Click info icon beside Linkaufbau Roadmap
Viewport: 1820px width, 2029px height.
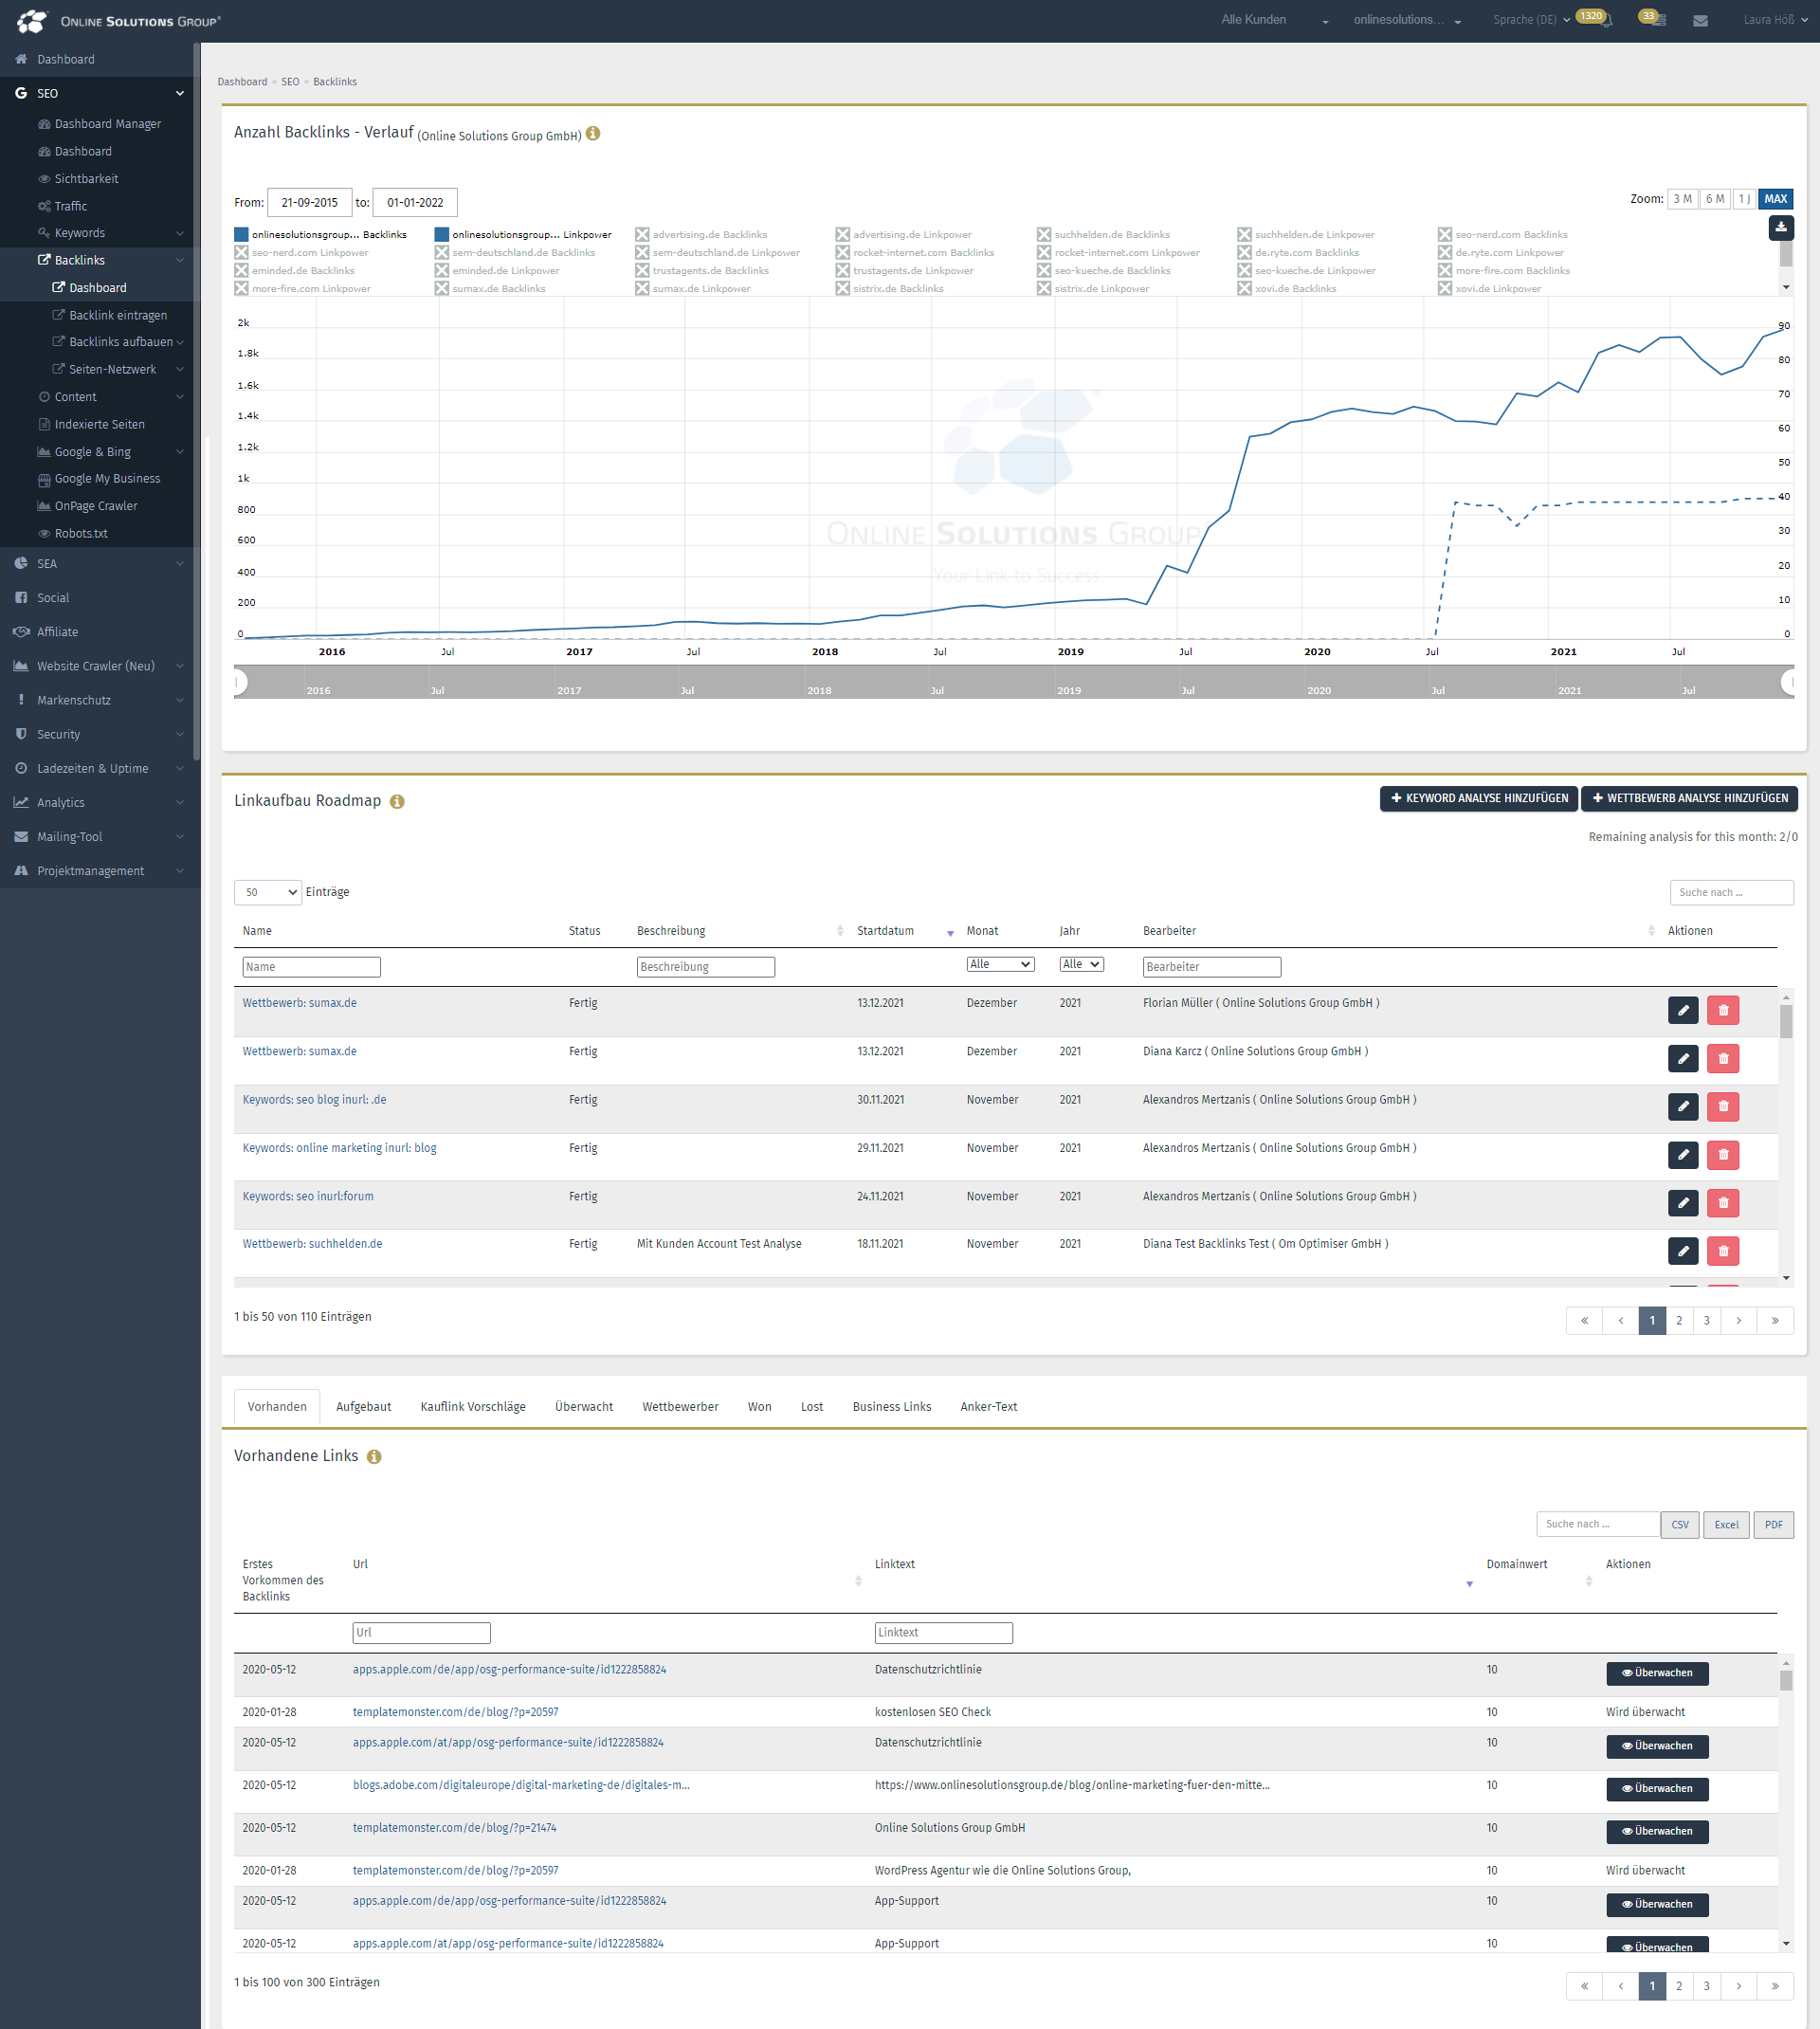coord(397,801)
